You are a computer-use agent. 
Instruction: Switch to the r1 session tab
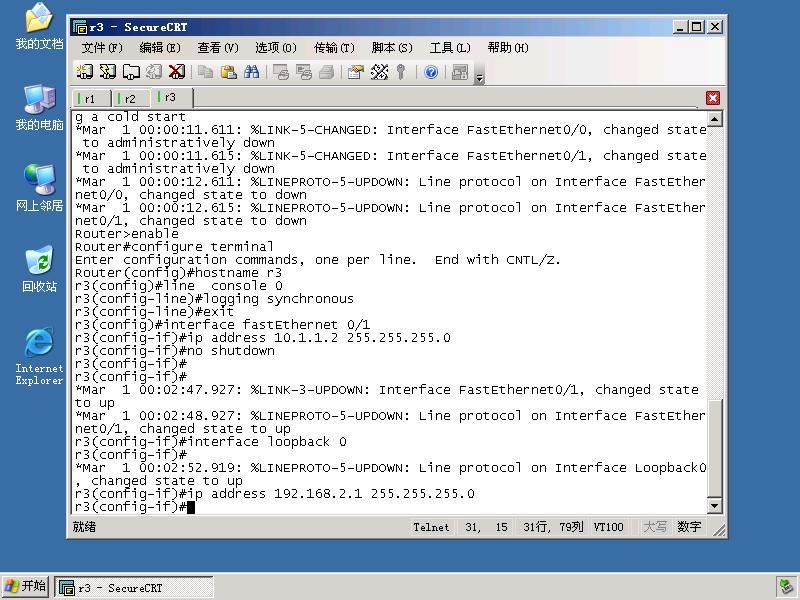91,98
